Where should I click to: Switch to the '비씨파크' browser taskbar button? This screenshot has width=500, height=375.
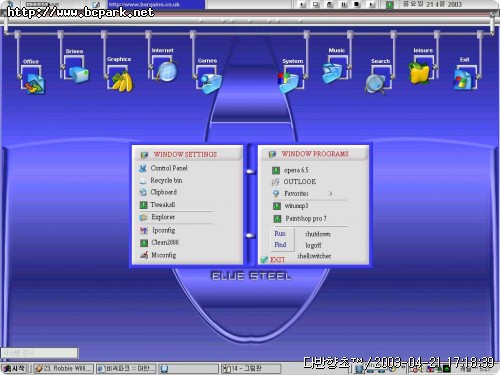pos(126,369)
